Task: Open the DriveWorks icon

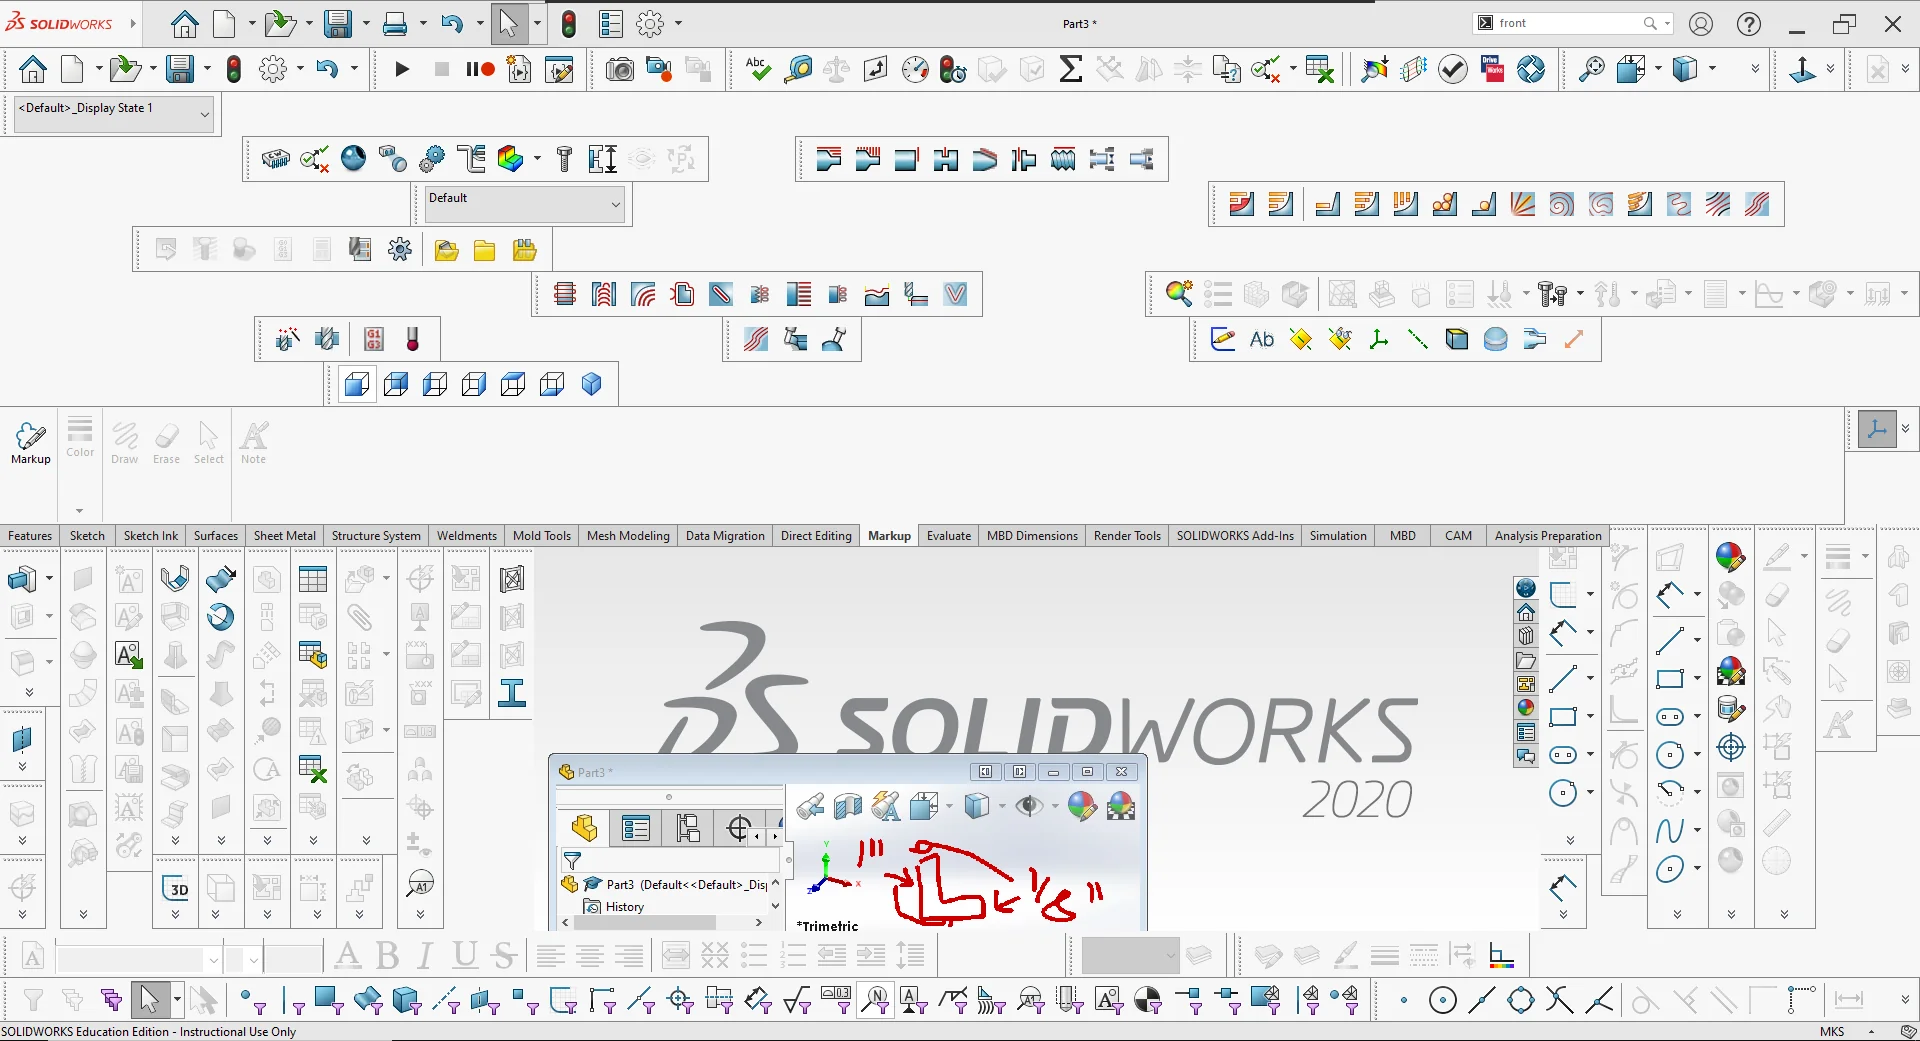Action: 1493,69
